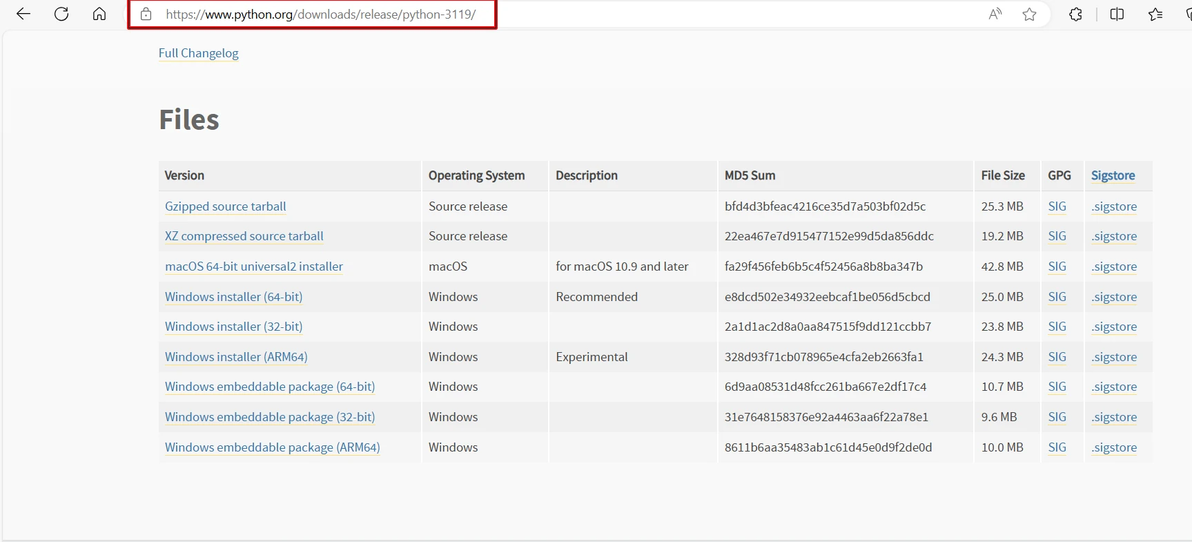Download the XZ compressed source tarball

tap(244, 236)
